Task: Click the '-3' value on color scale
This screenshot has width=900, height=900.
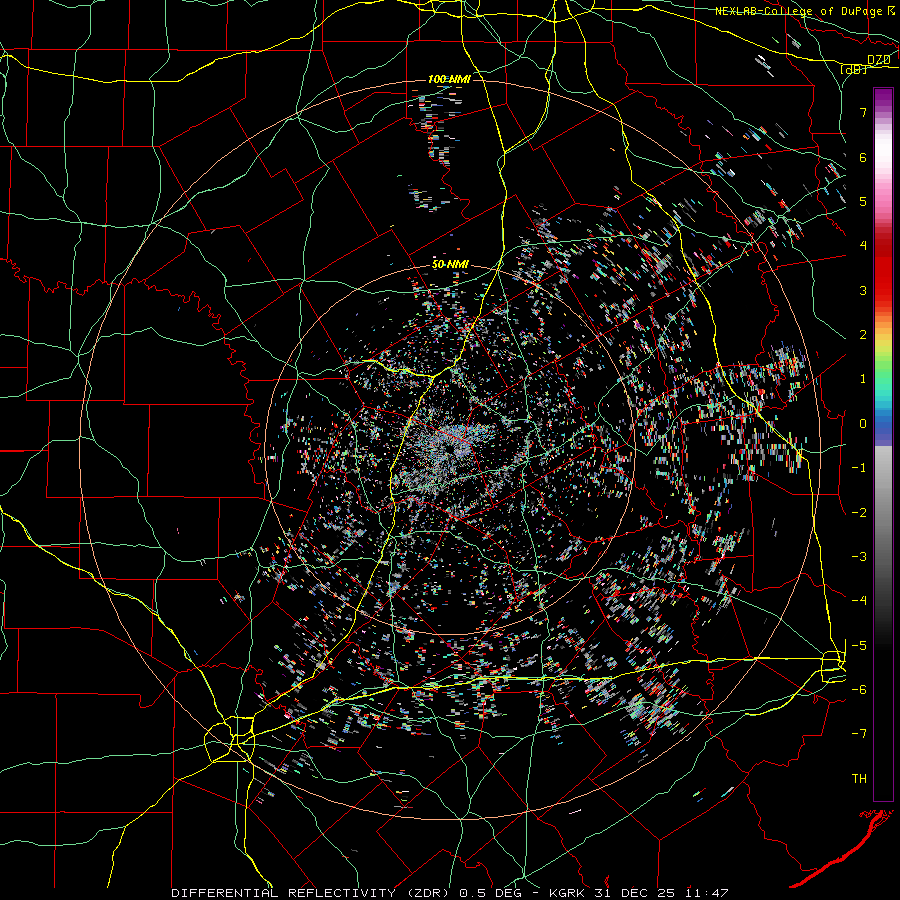Action: [x=859, y=556]
